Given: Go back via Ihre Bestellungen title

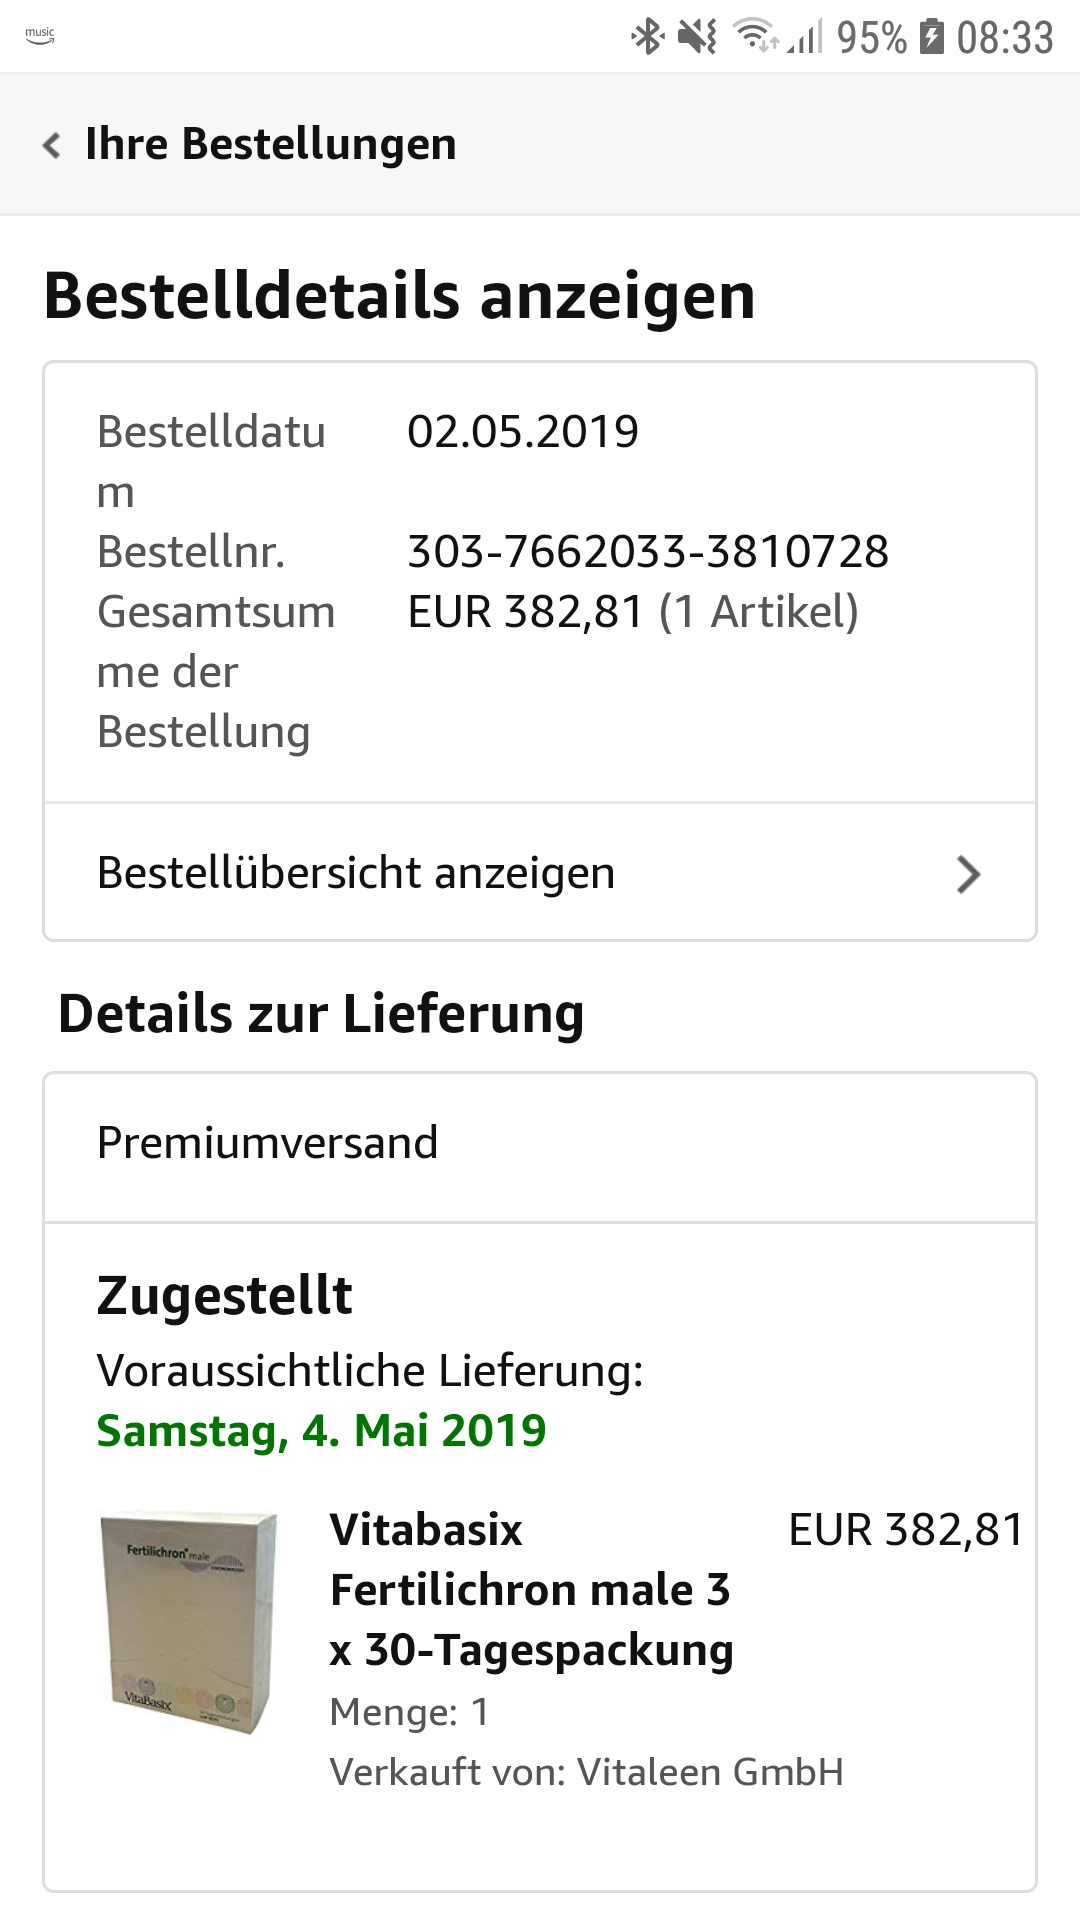Looking at the screenshot, I should 270,145.
